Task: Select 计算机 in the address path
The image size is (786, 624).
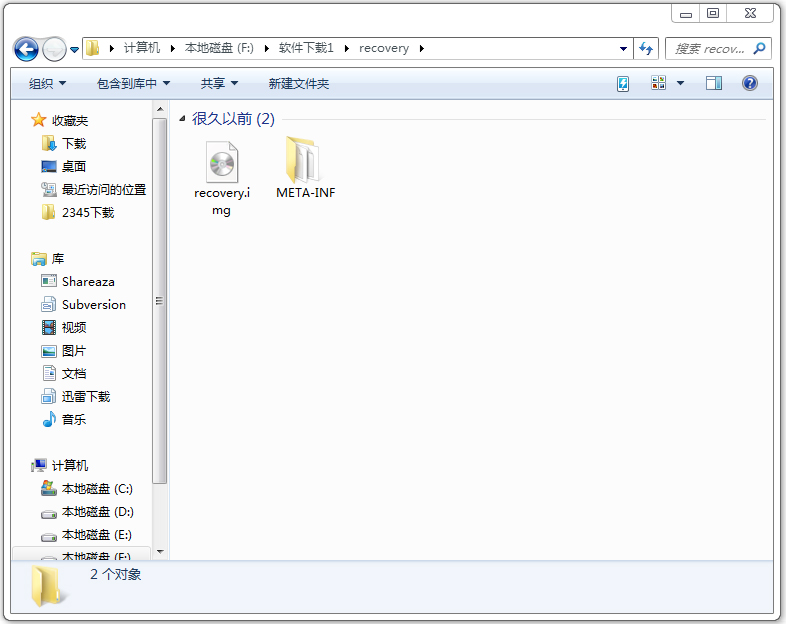Action: [x=142, y=48]
